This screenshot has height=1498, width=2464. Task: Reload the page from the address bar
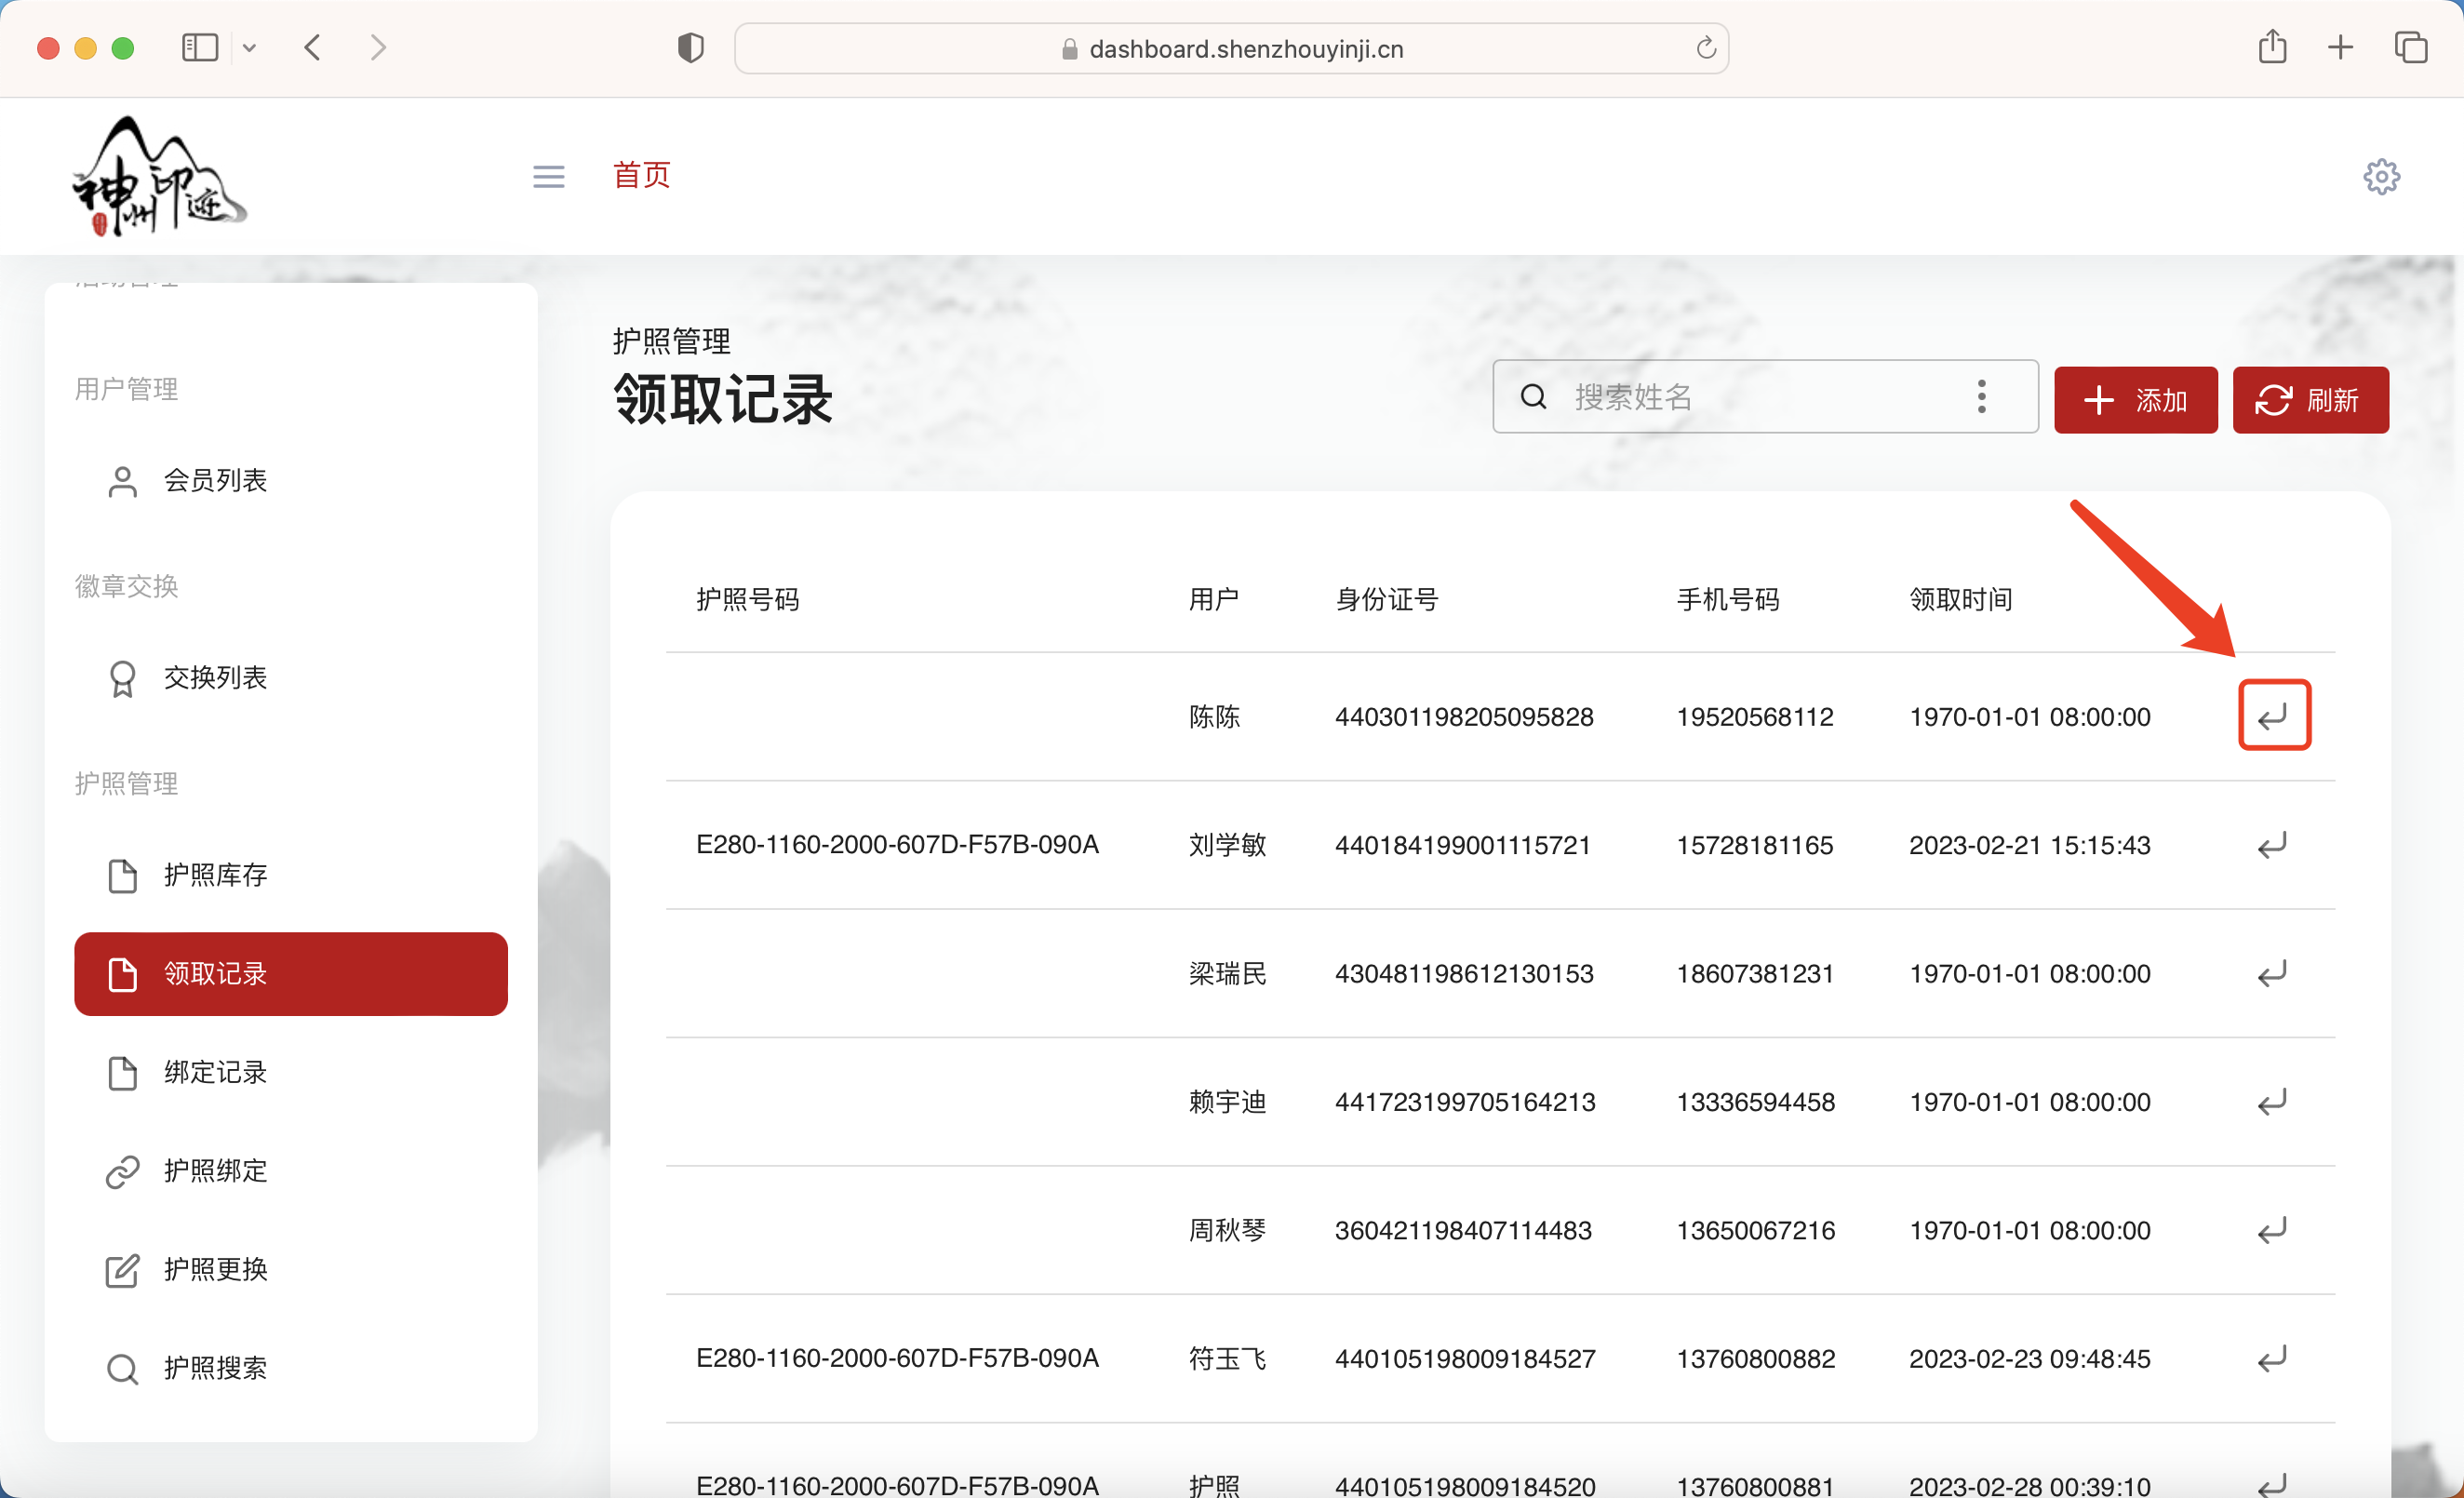pos(1706,48)
